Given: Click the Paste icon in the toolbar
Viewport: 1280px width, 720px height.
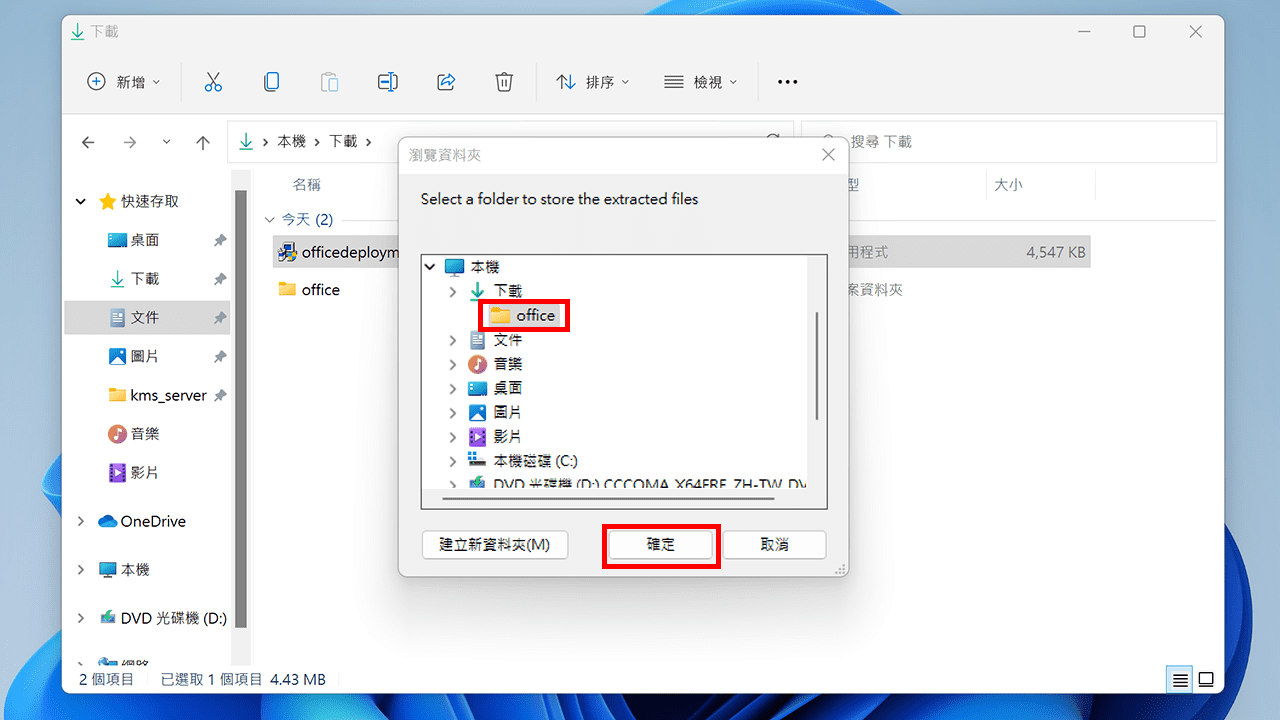Looking at the screenshot, I should [x=329, y=82].
